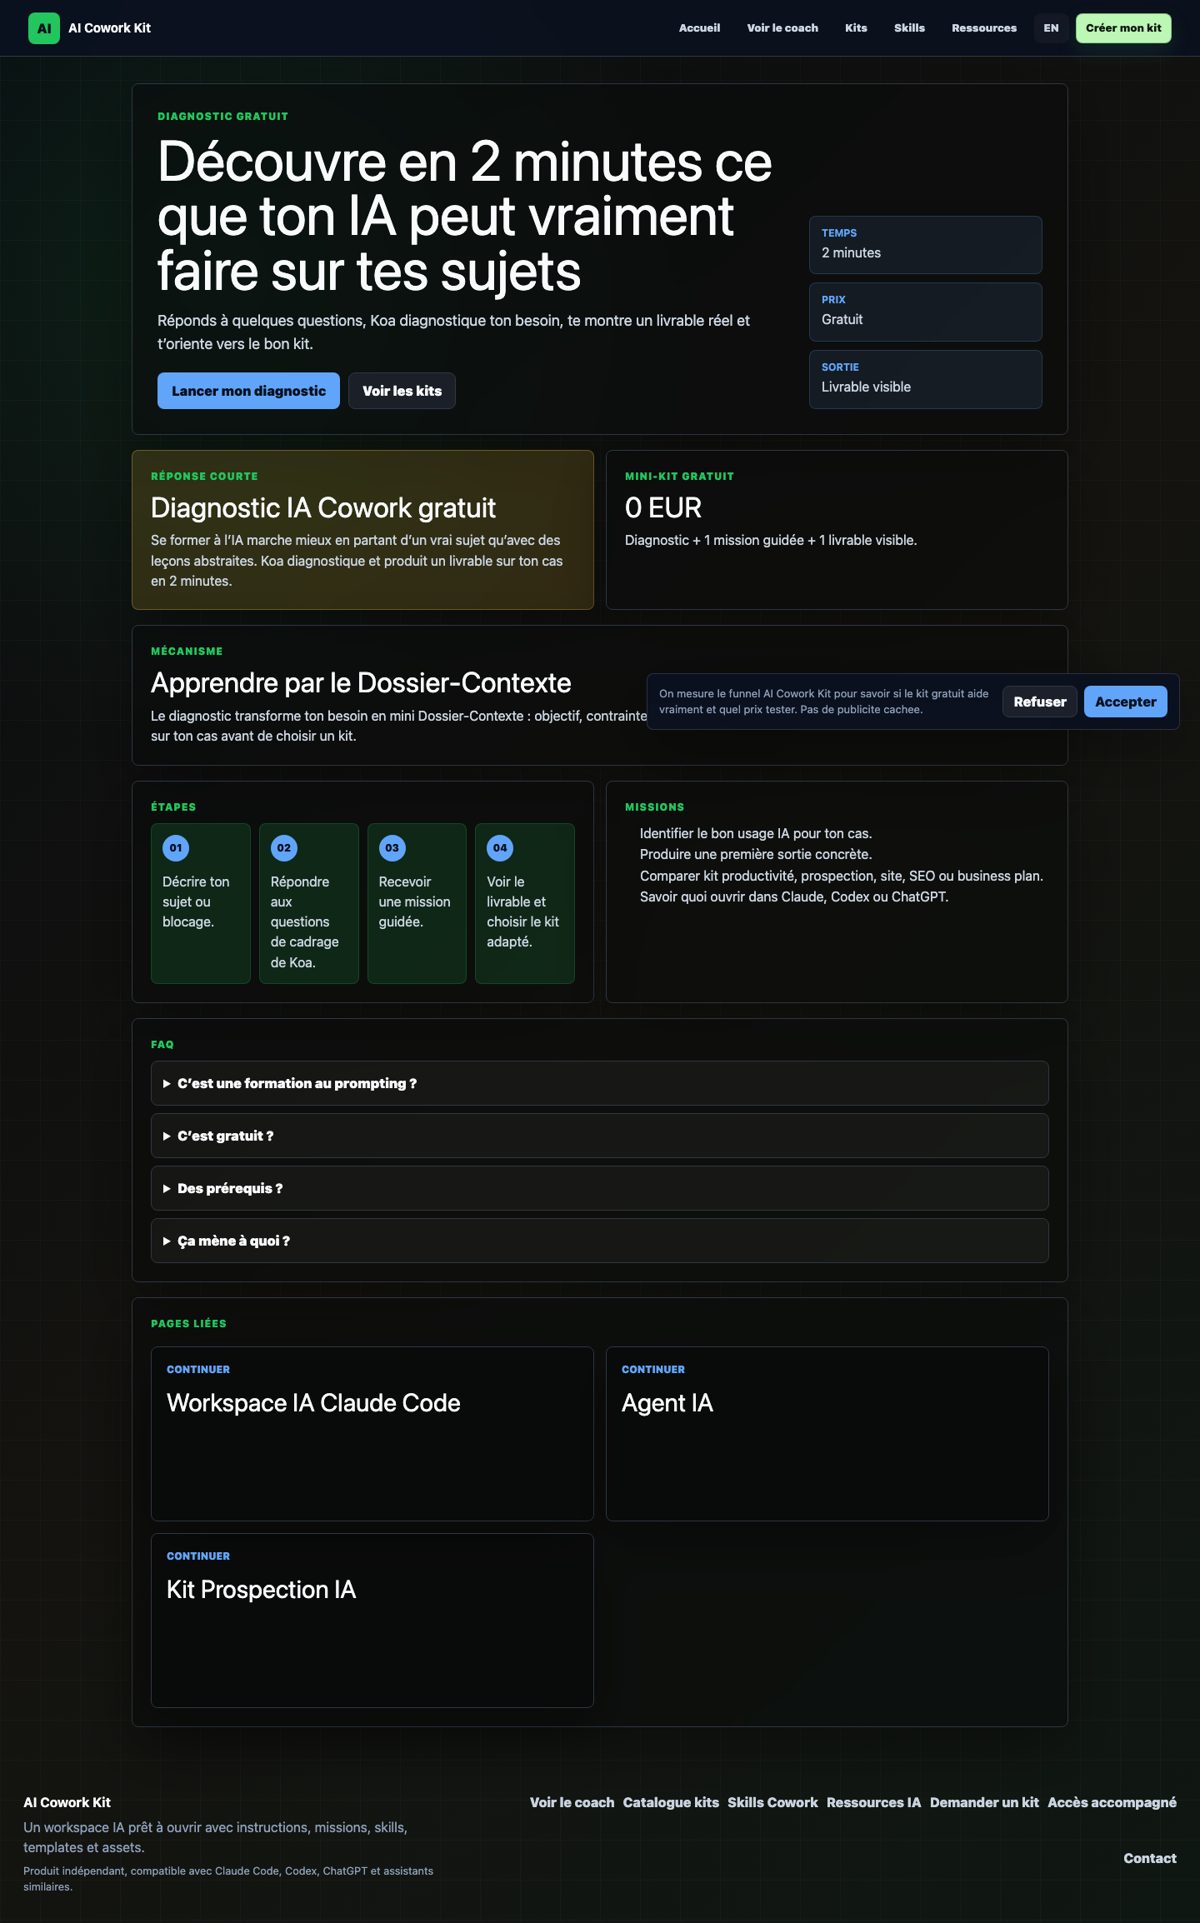The width and height of the screenshot is (1200, 1923).
Task: Click the 'Diagnostic IA Cowork gratuit' heading
Action: (323, 508)
